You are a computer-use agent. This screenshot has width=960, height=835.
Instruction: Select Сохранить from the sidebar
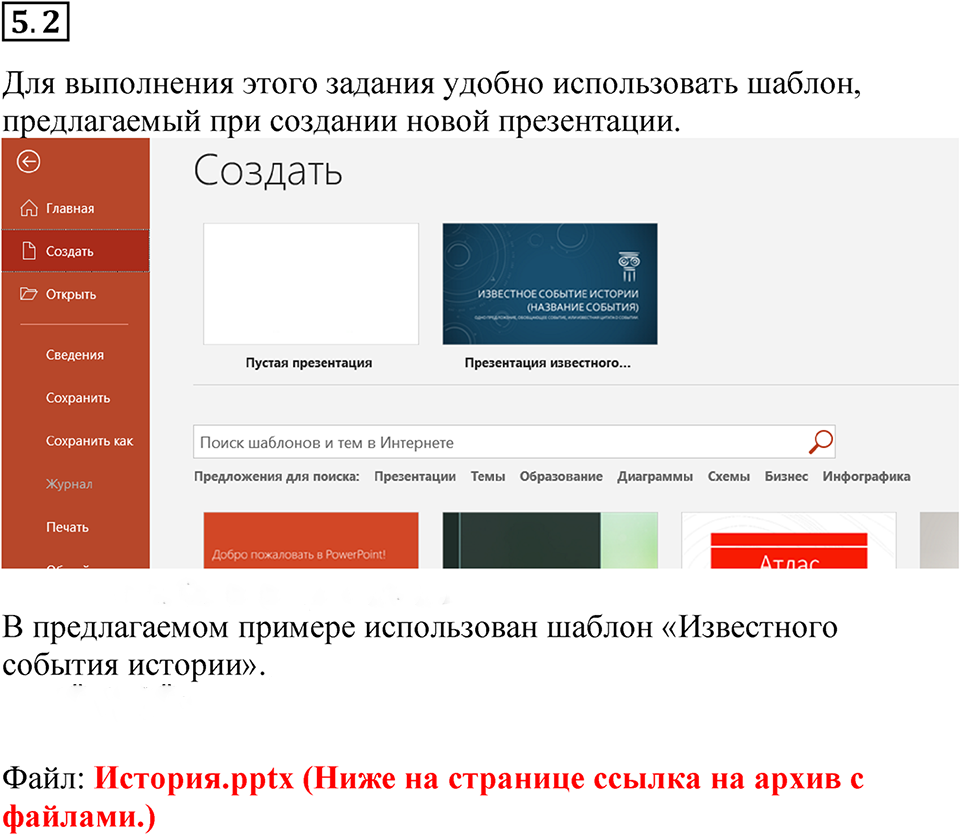[x=78, y=398]
